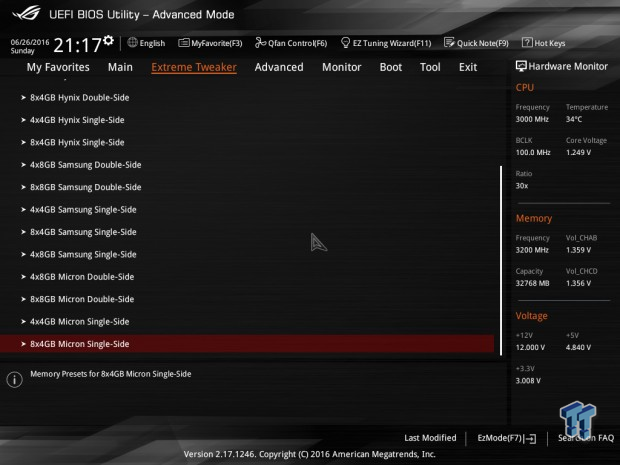Click the Search on FAQ link
The width and height of the screenshot is (620, 465).
point(586,438)
